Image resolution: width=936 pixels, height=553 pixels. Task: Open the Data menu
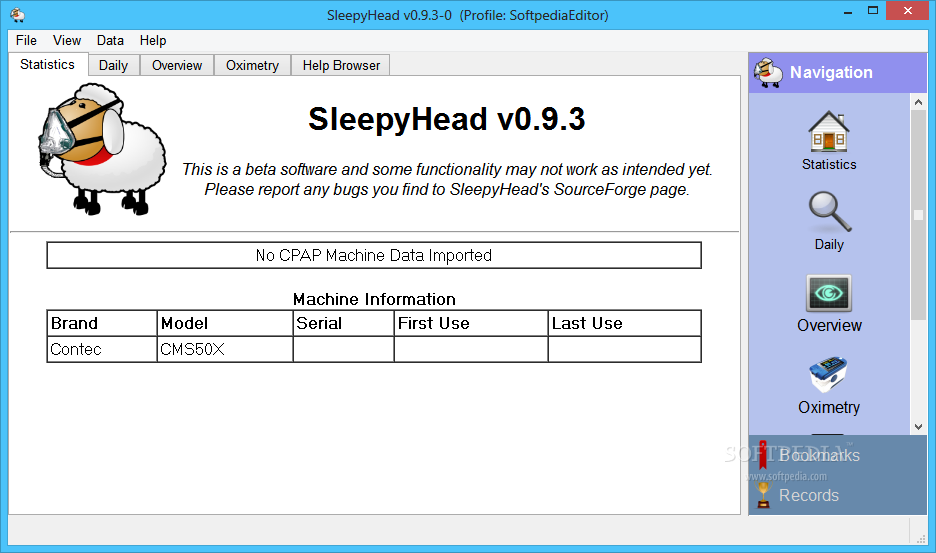(x=110, y=41)
